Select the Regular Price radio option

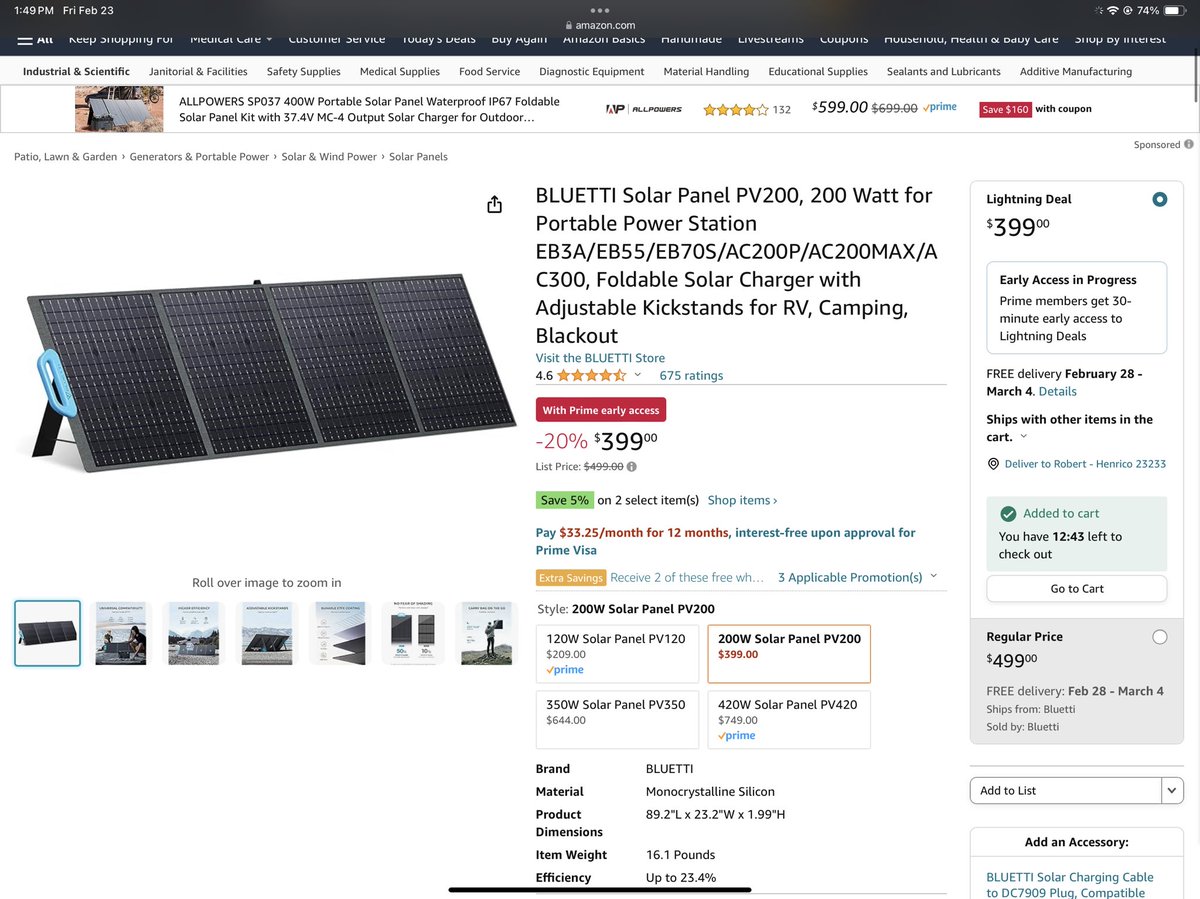pyautogui.click(x=1159, y=637)
